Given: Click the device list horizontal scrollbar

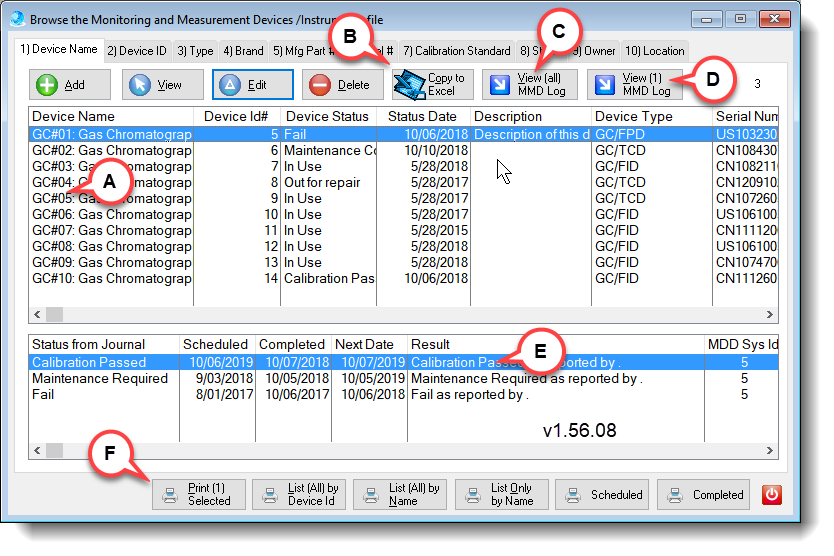Looking at the screenshot, I should (x=400, y=314).
